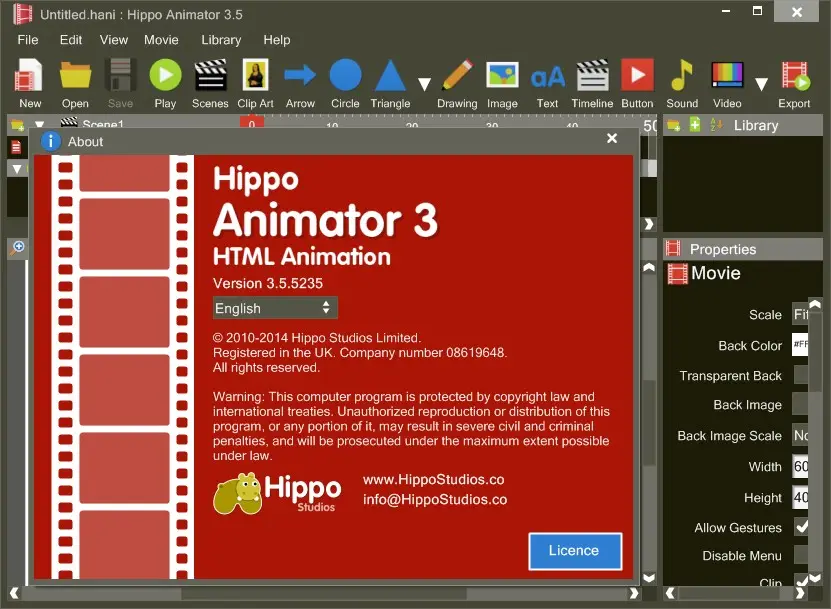Viewport: 831px width, 609px height.
Task: Click info@HippoStudios.co email link
Action: (x=435, y=499)
